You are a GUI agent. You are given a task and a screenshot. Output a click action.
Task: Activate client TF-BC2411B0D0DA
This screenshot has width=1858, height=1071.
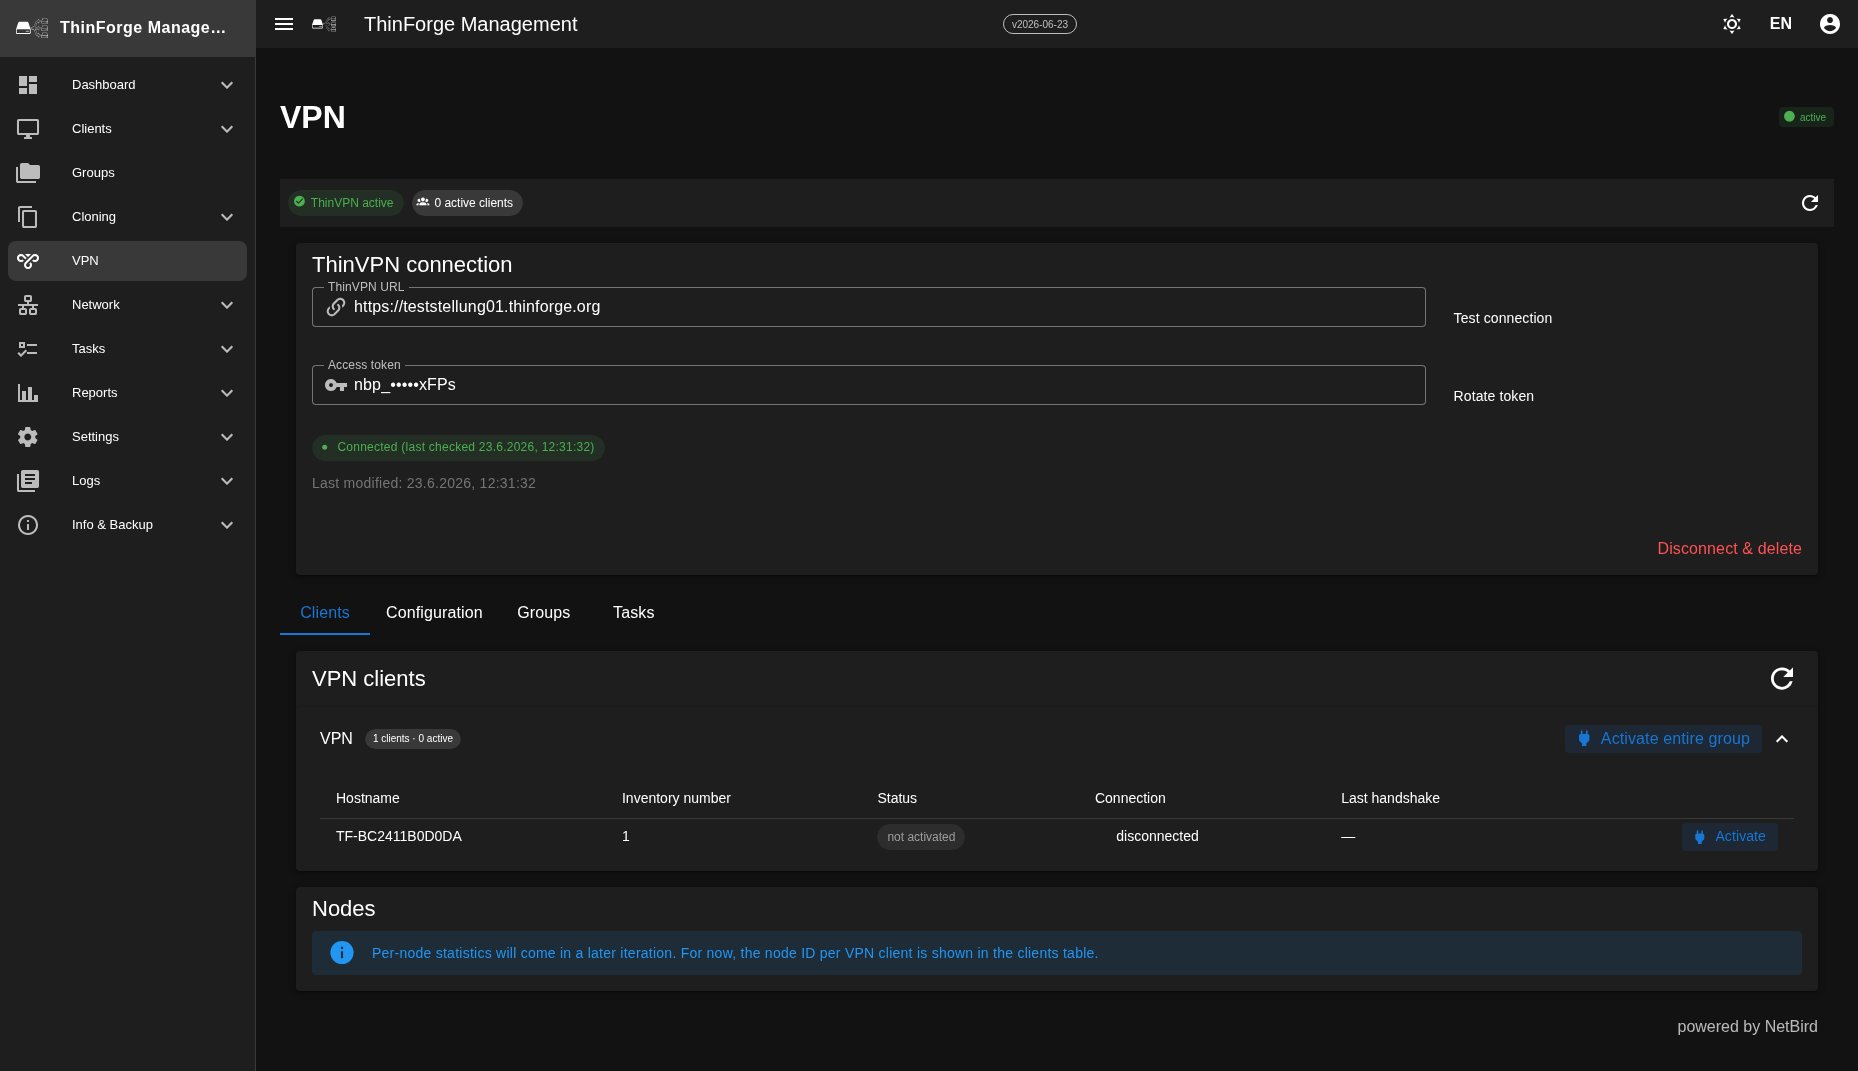1729,837
